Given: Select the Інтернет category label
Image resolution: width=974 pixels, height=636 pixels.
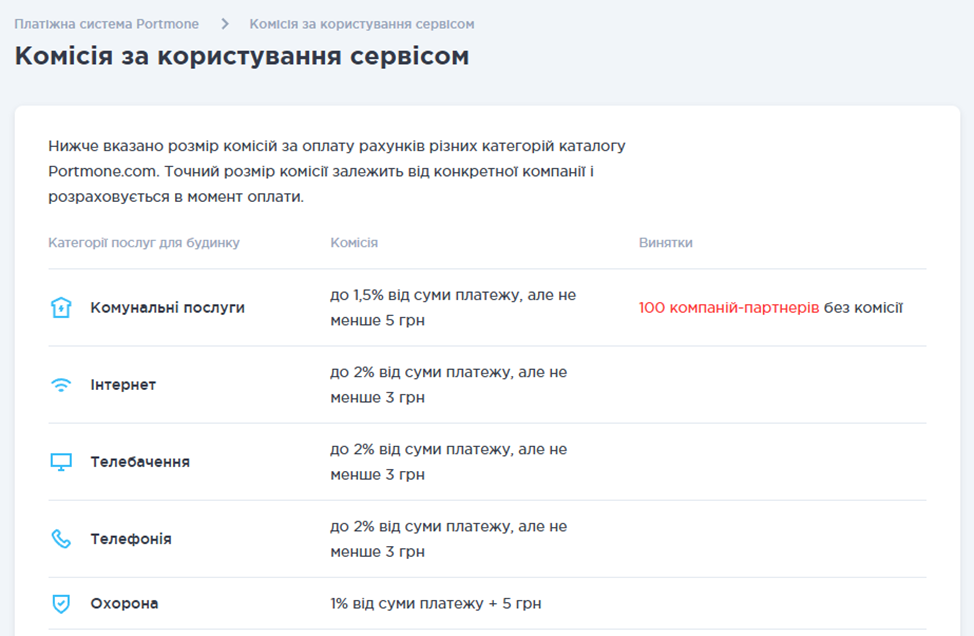Looking at the screenshot, I should (123, 385).
